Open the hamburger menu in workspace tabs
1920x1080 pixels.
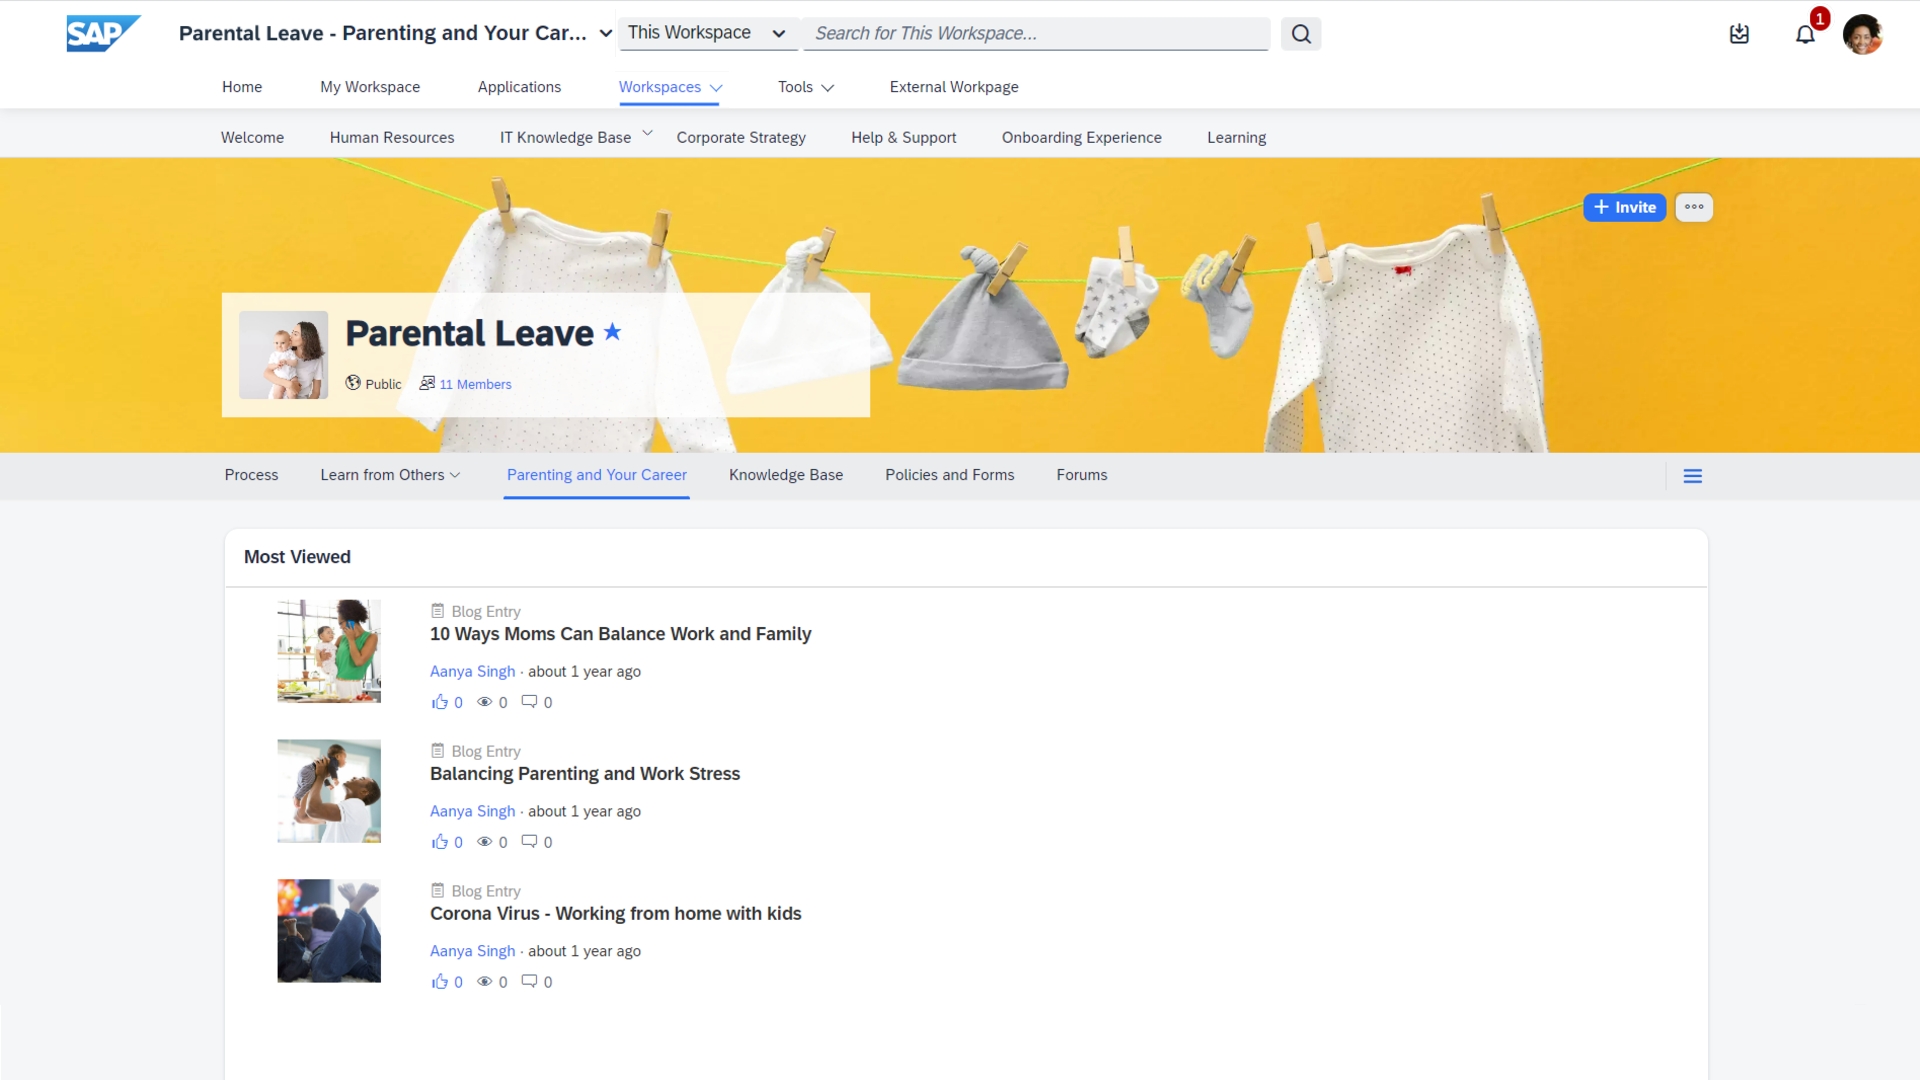coord(1692,476)
